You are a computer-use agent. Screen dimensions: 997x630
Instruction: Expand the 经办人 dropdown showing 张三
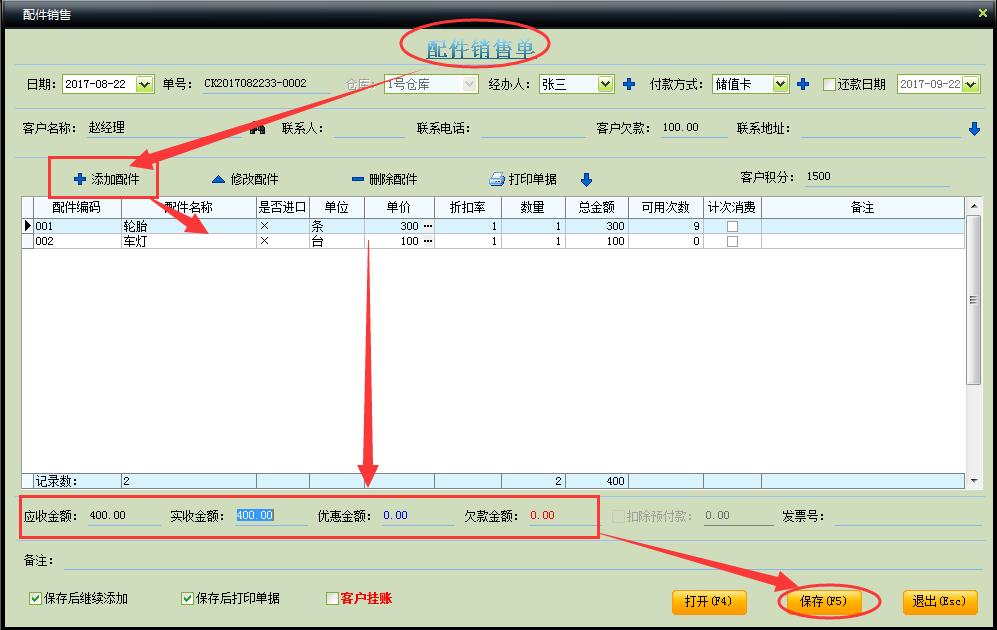tap(605, 85)
